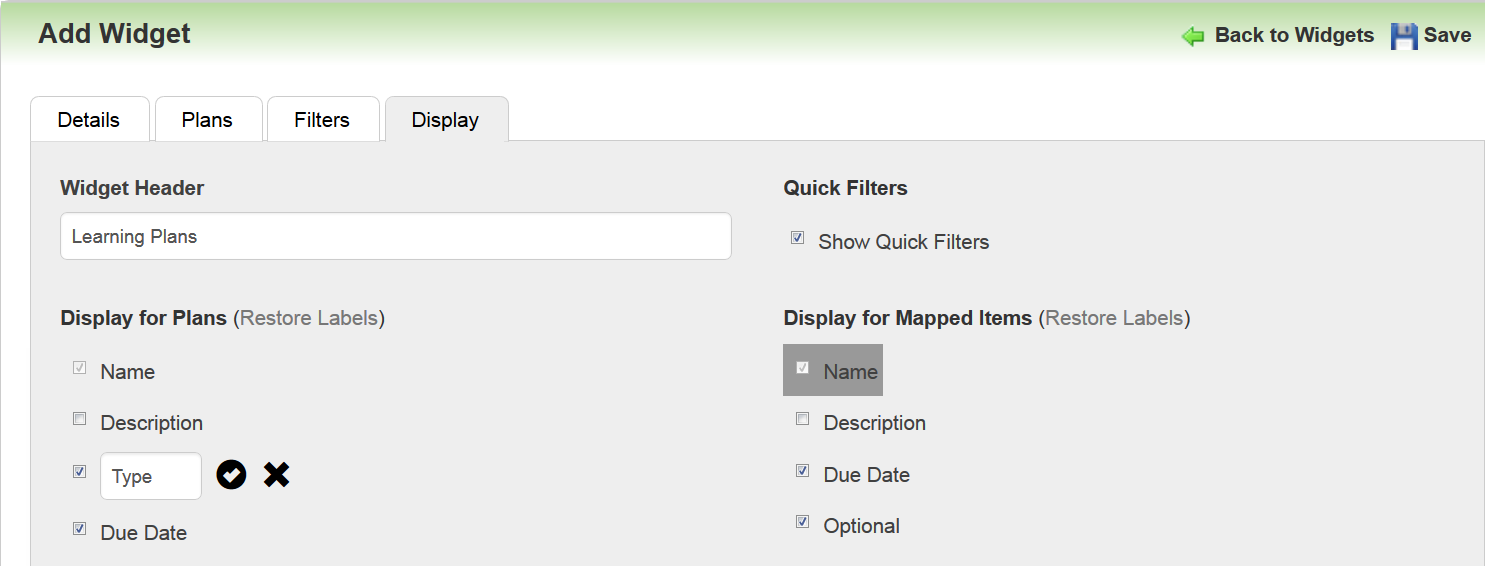Click the green Back to Widgets arrow icon

pyautogui.click(x=1193, y=37)
